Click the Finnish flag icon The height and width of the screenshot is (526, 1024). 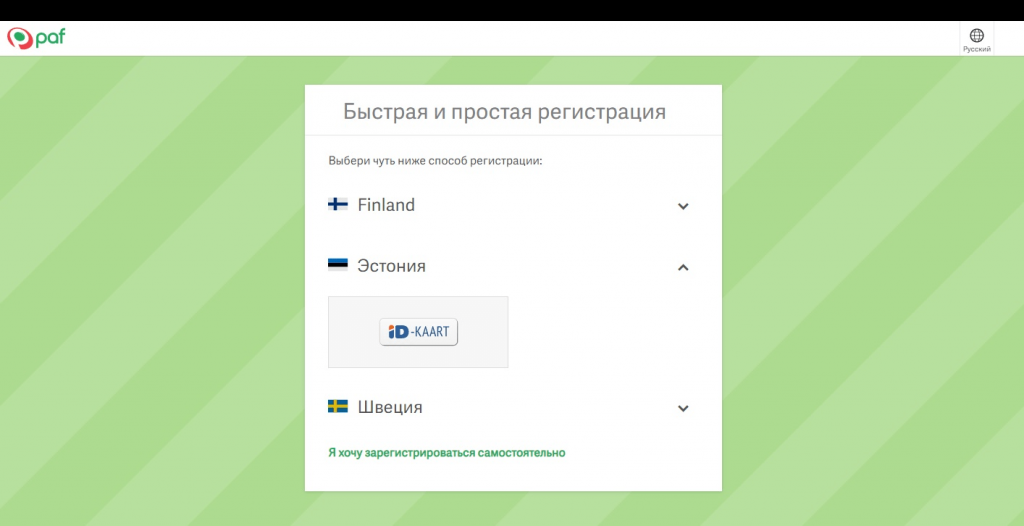337,204
